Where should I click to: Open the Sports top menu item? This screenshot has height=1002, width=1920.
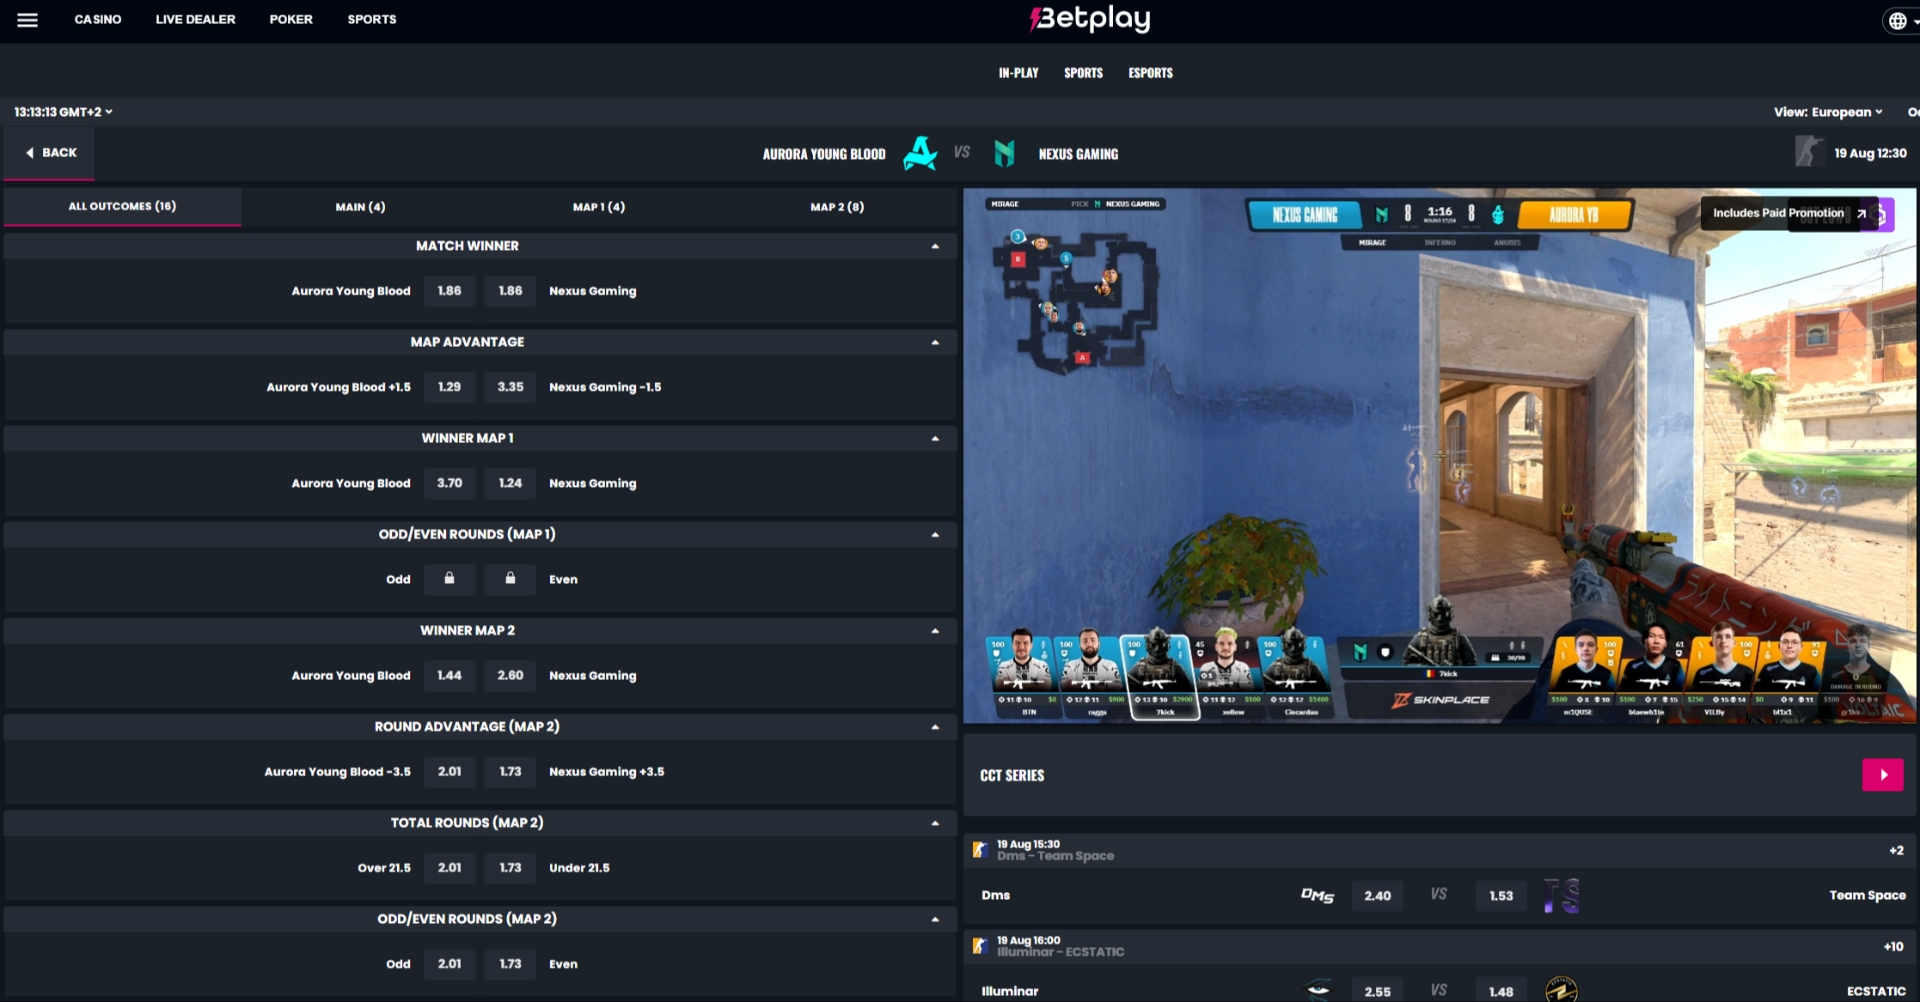[x=372, y=19]
